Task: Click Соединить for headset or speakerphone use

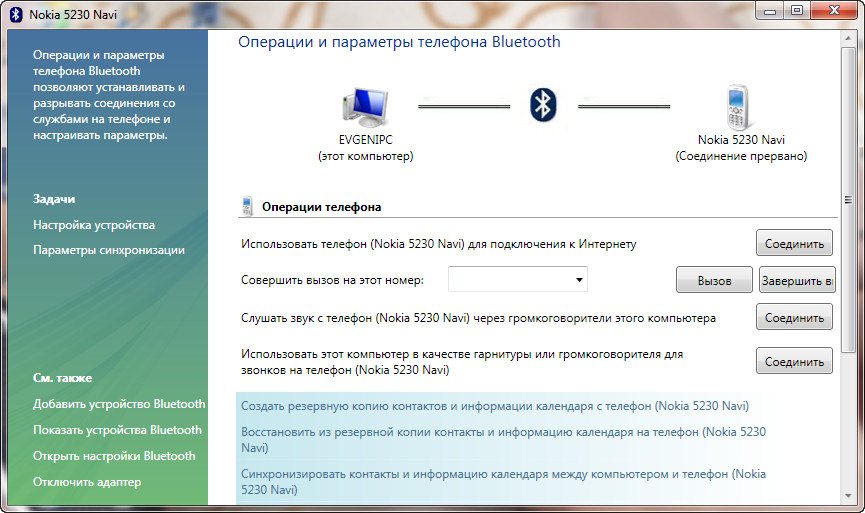Action: (794, 361)
